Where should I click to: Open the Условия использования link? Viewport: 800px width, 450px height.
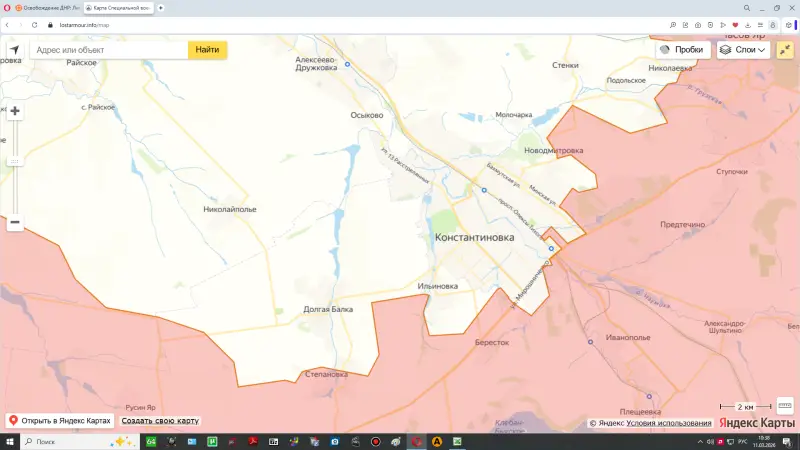[x=669, y=423]
